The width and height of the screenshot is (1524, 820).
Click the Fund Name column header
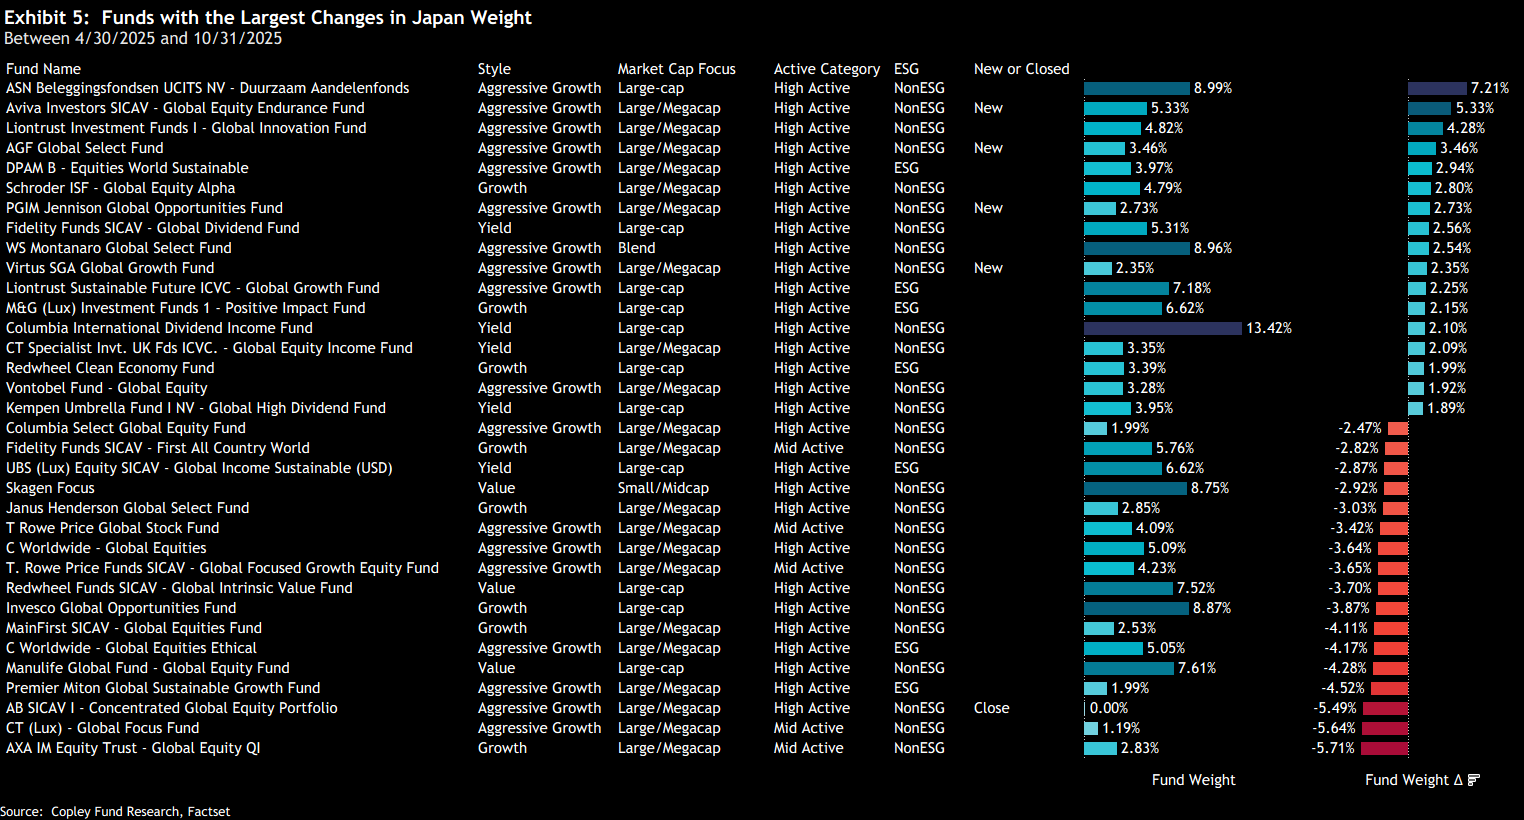(43, 69)
